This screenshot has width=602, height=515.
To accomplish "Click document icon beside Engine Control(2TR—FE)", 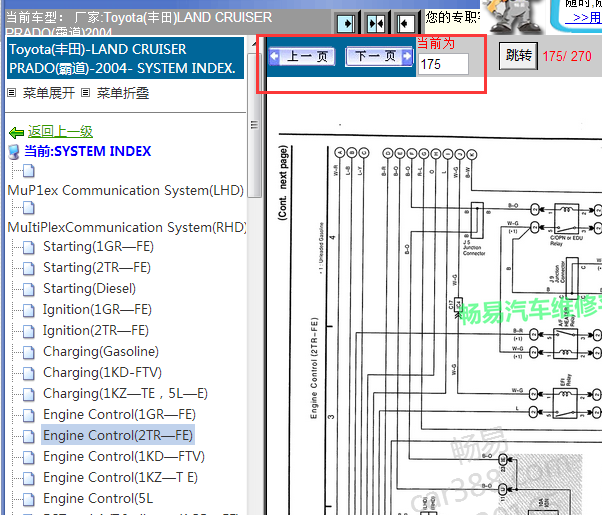I will [x=29, y=437].
